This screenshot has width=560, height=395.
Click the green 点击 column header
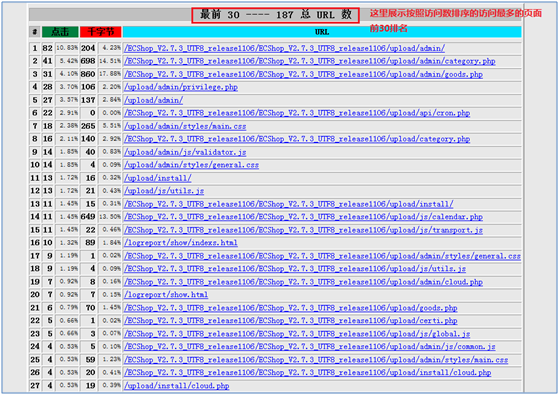[x=60, y=32]
